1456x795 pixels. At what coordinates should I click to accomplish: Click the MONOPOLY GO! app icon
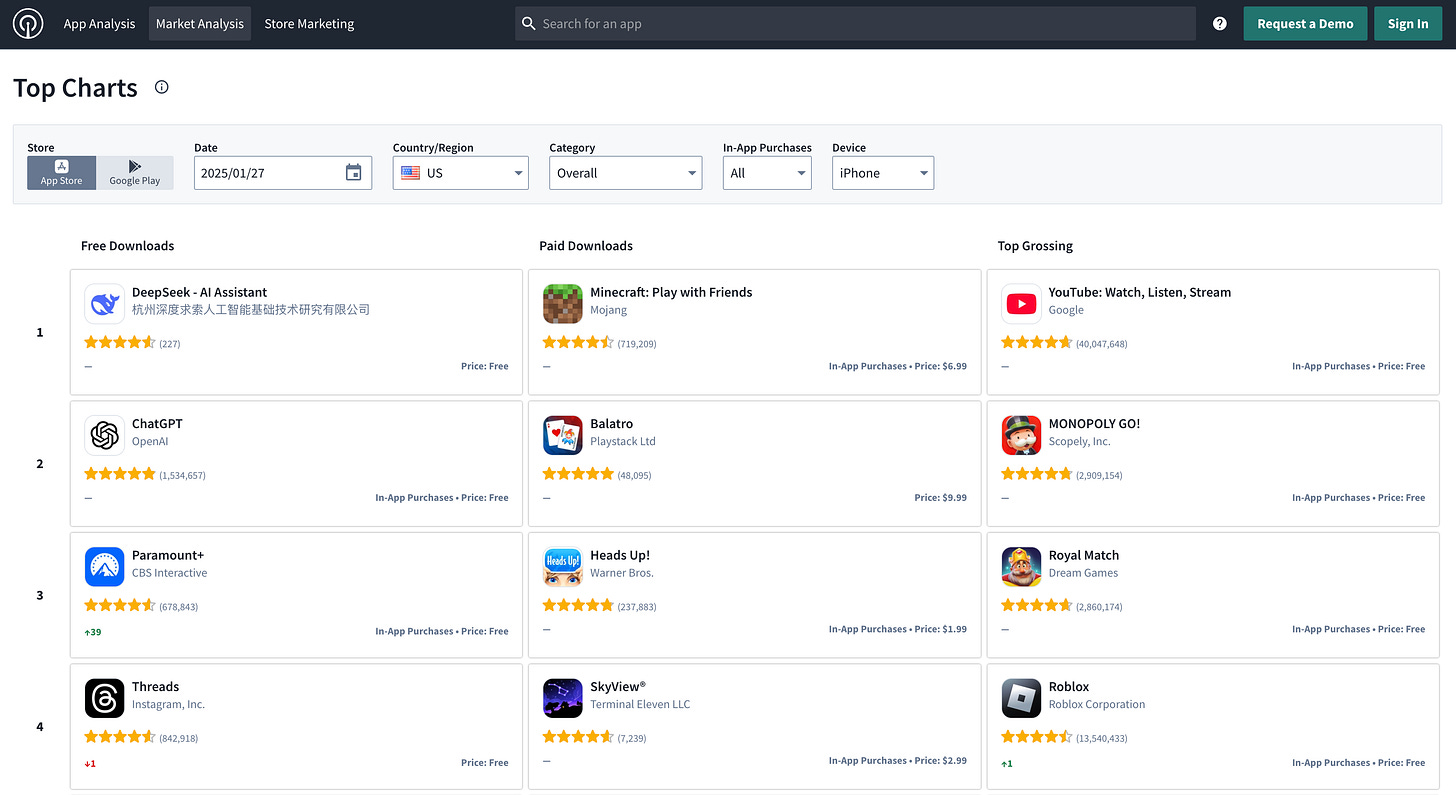1021,436
